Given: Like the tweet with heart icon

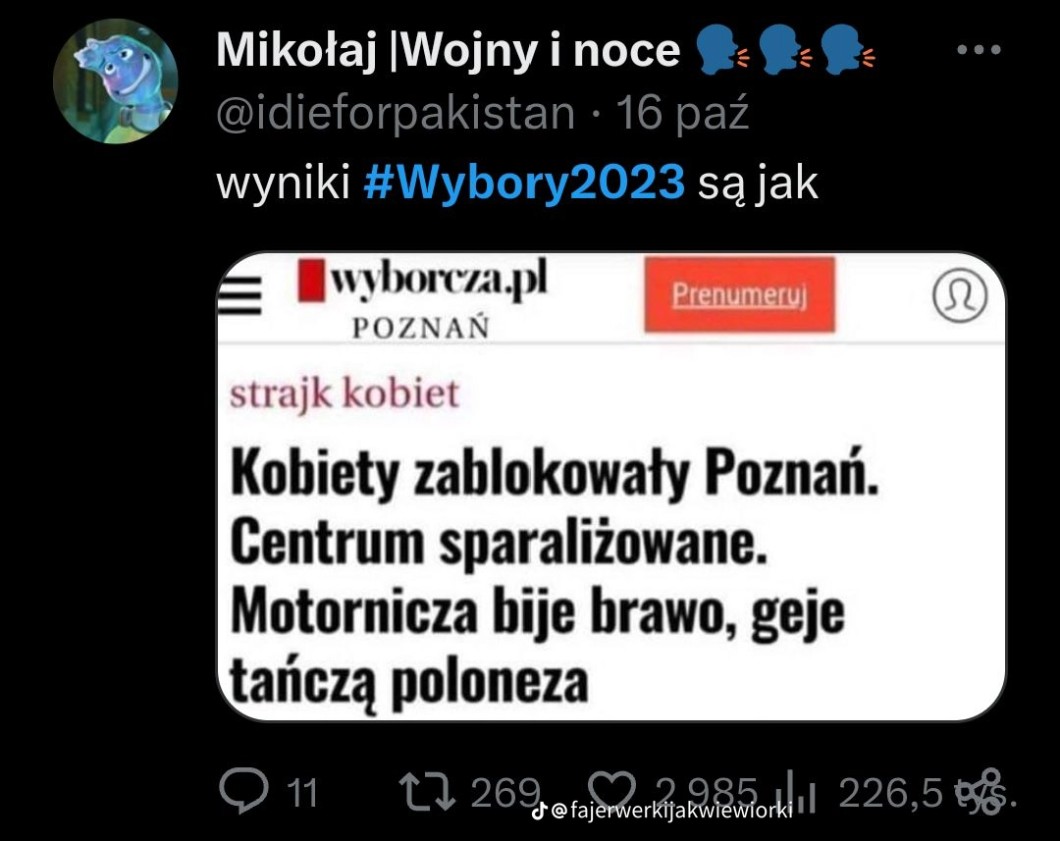Looking at the screenshot, I should point(612,791).
